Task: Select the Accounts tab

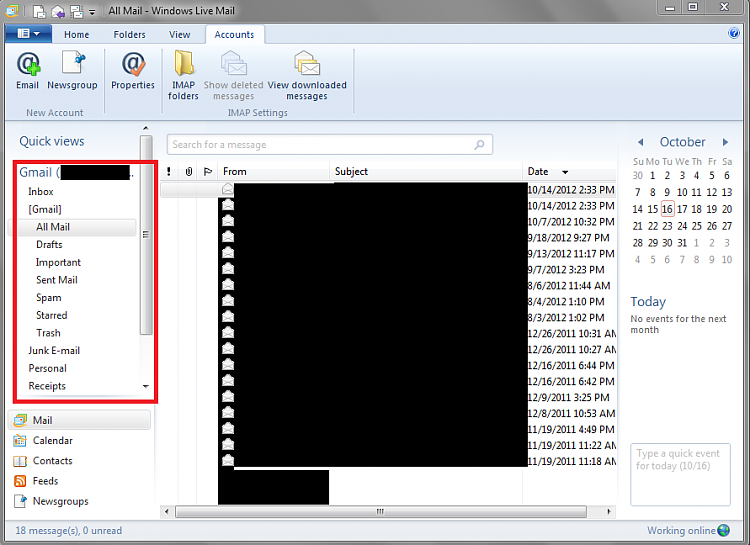Action: coord(234,34)
